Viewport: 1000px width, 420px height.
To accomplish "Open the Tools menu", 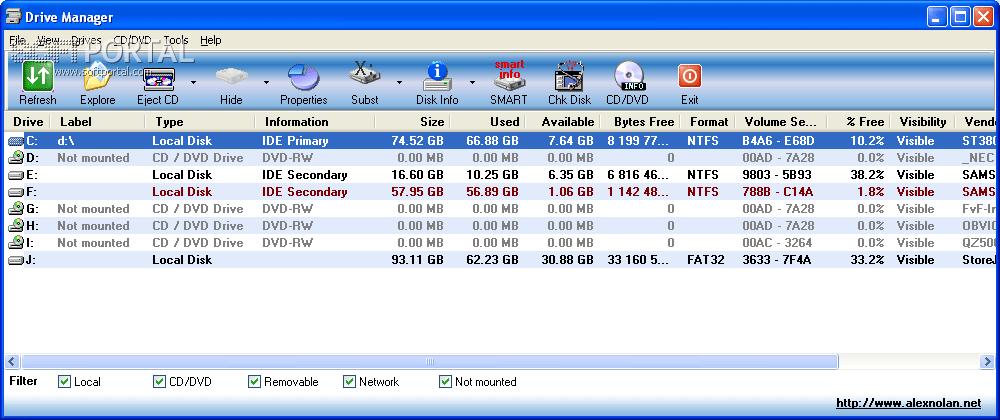I will [x=176, y=40].
